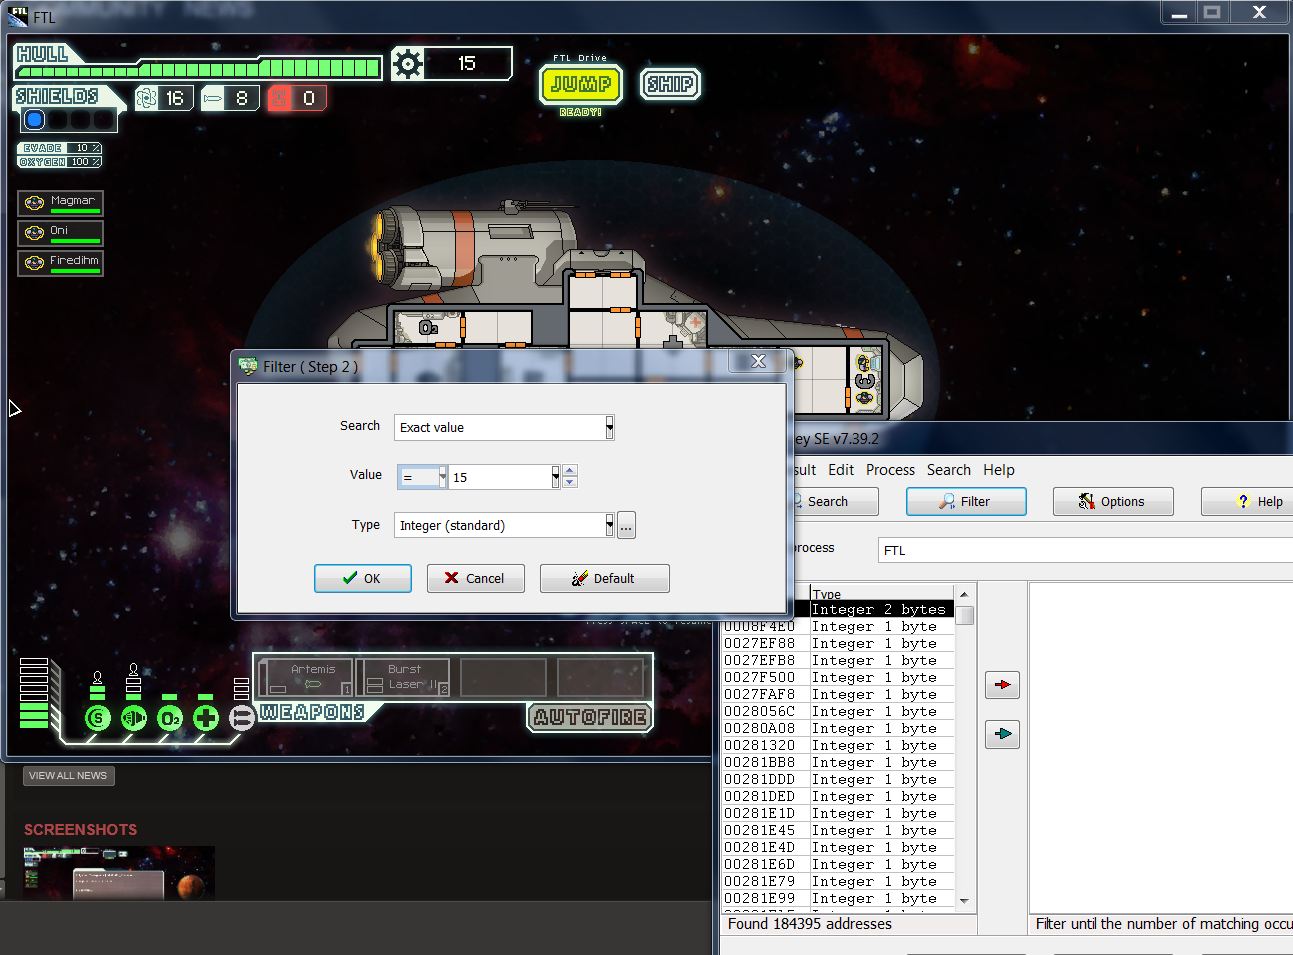The image size is (1293, 955).
Task: Click the teal arrow button in cheat tool
Action: tap(1002, 734)
